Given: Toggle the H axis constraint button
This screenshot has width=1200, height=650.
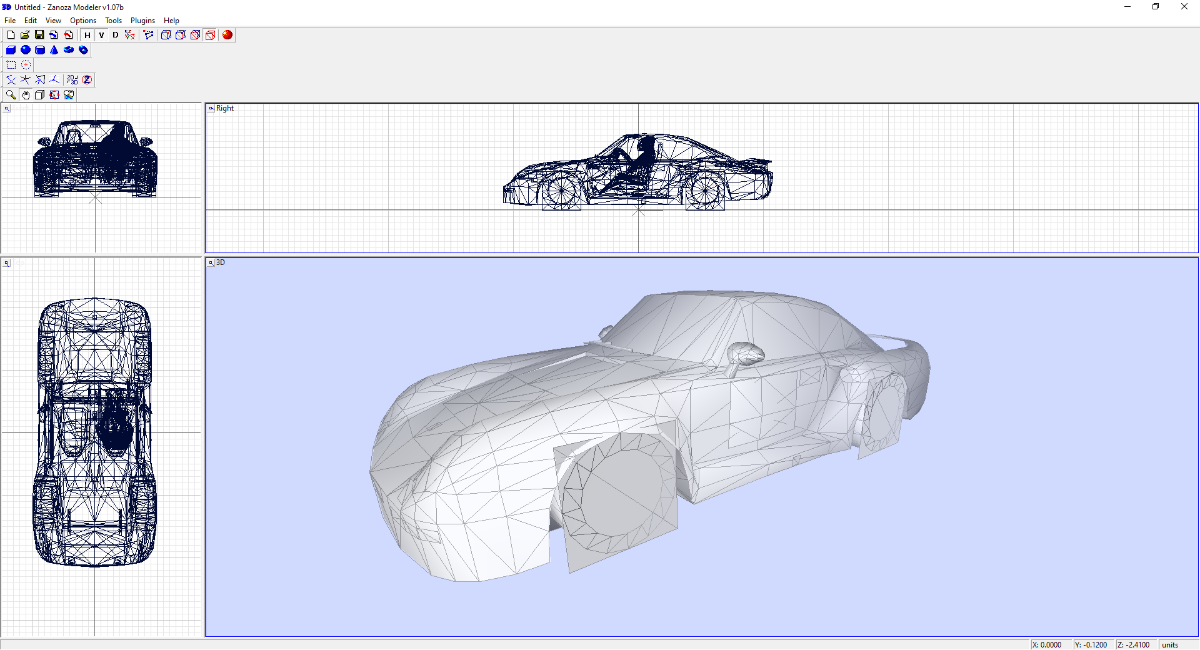Looking at the screenshot, I should coord(87,35).
